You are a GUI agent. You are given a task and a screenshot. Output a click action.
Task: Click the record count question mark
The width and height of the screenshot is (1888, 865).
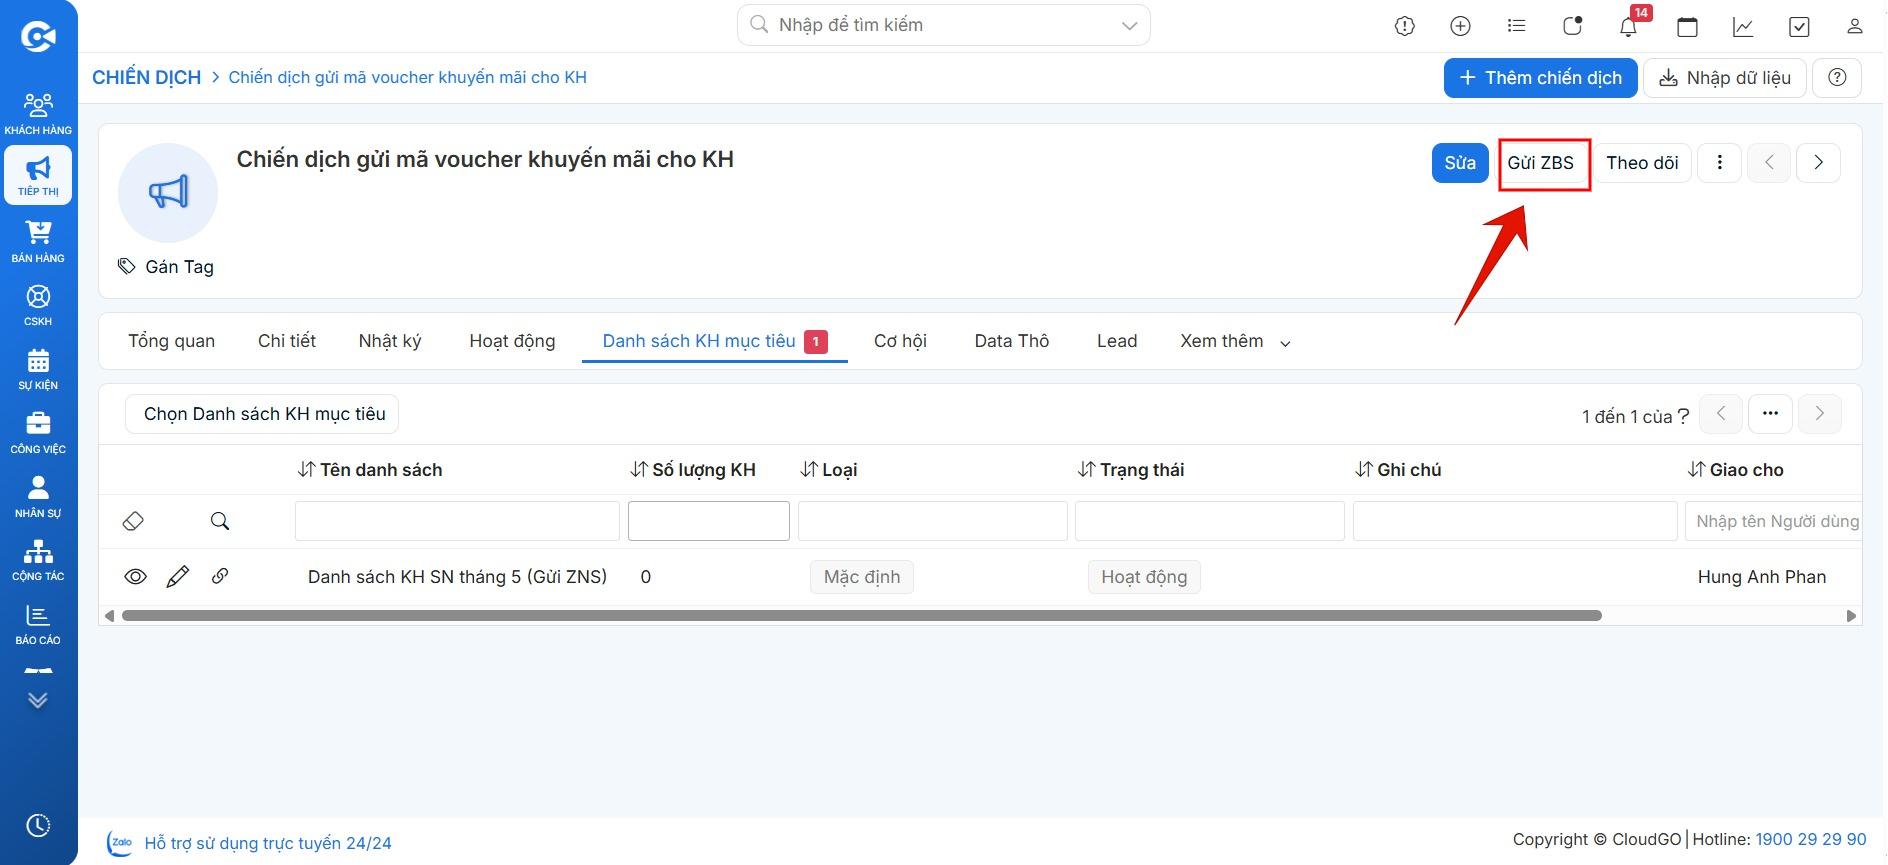pyautogui.click(x=1683, y=417)
